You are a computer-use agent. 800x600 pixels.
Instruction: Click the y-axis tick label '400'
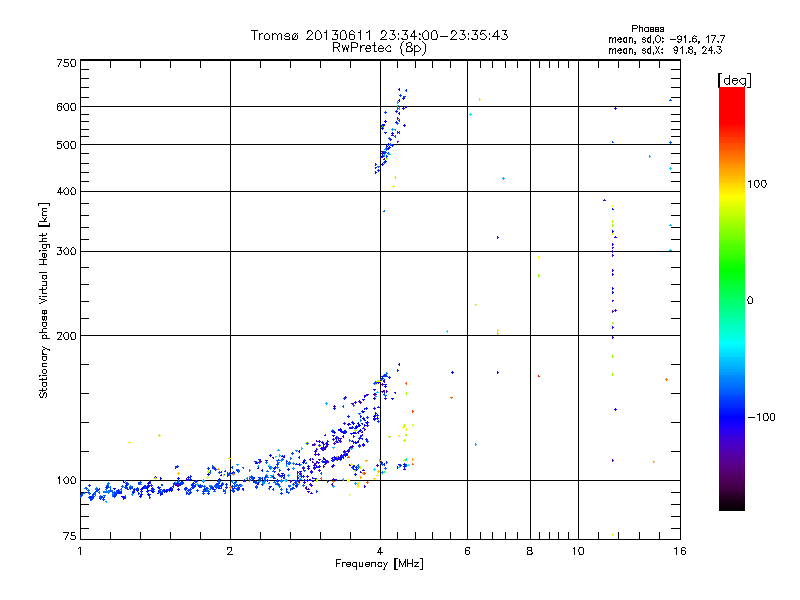pos(66,191)
